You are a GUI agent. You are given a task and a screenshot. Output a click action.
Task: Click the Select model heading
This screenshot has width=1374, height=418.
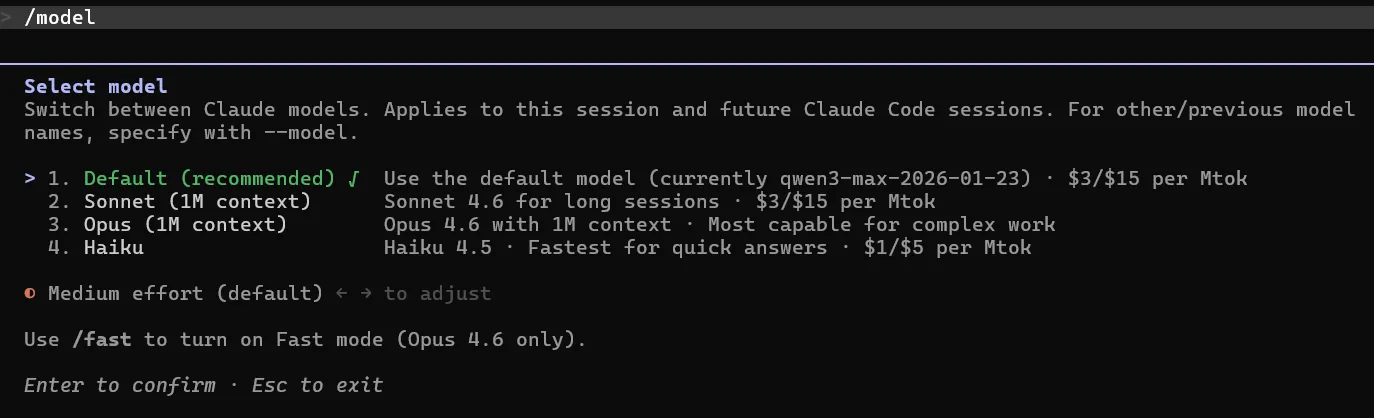pos(95,87)
